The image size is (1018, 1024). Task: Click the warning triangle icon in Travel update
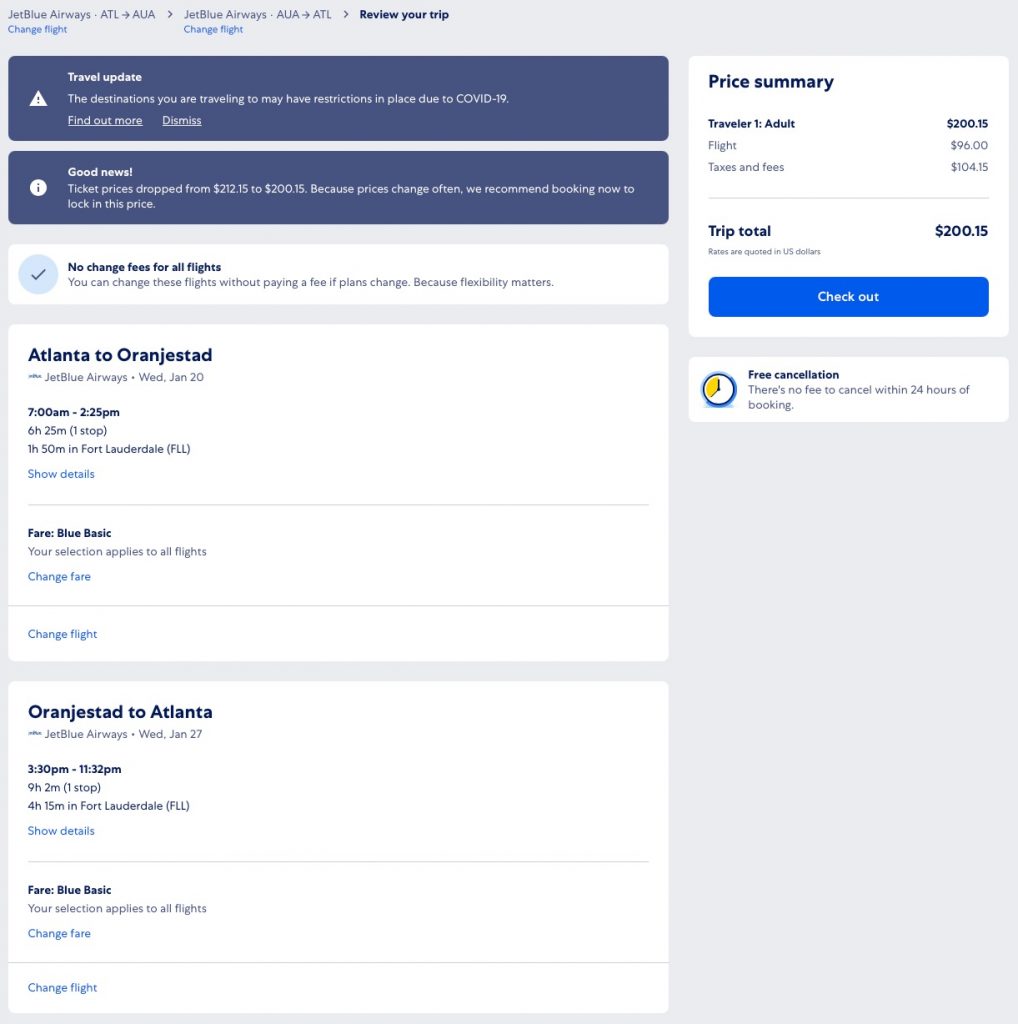pyautogui.click(x=38, y=98)
